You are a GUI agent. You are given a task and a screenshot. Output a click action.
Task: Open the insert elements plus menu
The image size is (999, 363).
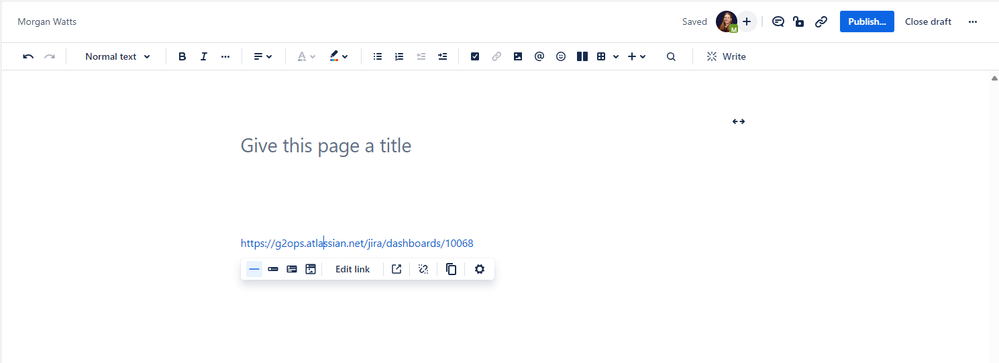(x=636, y=57)
